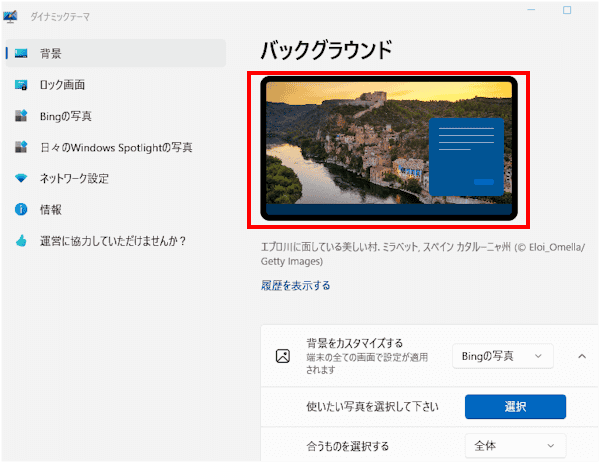
Task: Click the 使いたい写真を選択して下さい label
Action: (x=372, y=407)
